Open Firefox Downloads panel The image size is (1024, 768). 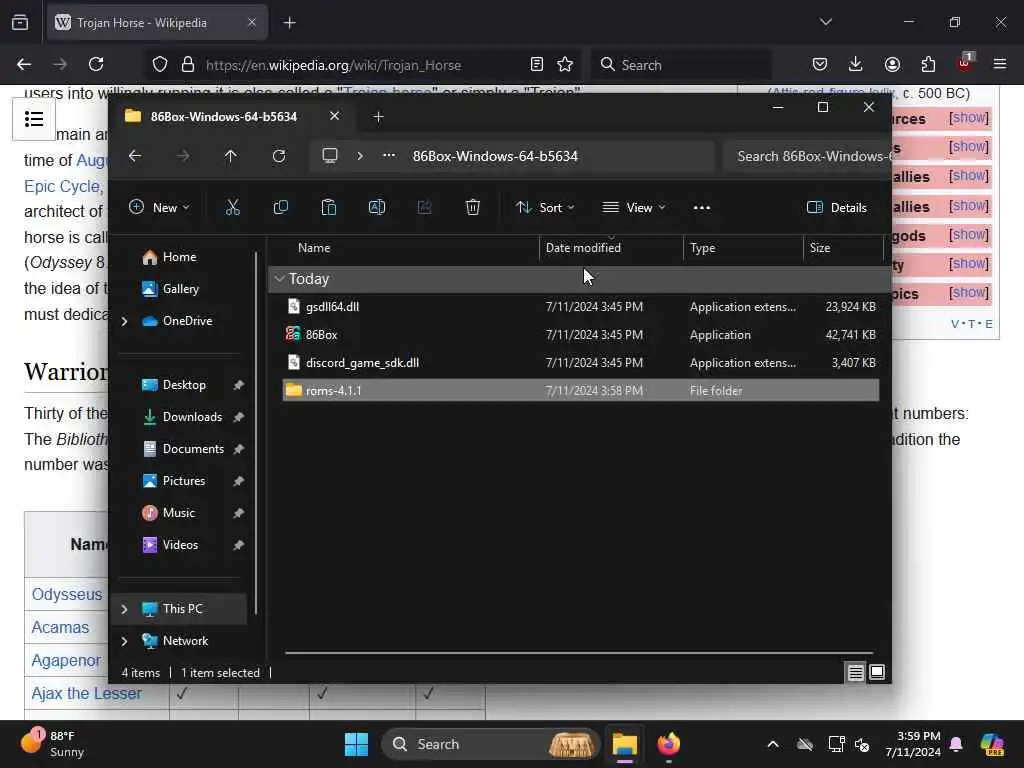(x=856, y=64)
